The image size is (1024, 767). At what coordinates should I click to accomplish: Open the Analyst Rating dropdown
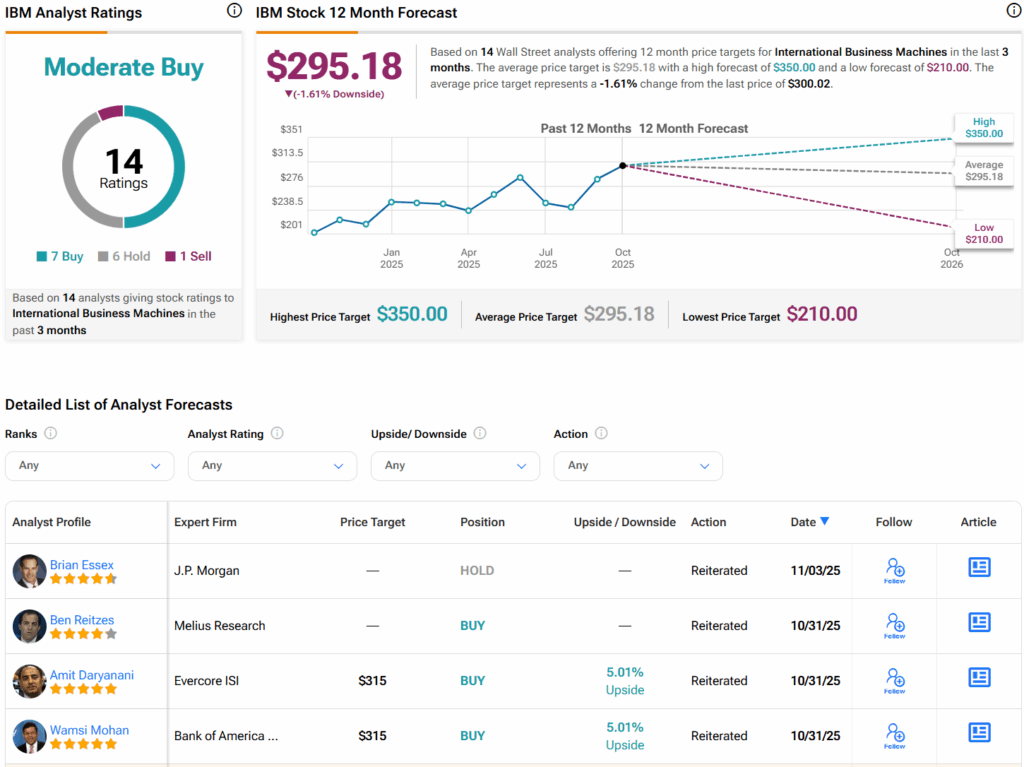click(272, 466)
